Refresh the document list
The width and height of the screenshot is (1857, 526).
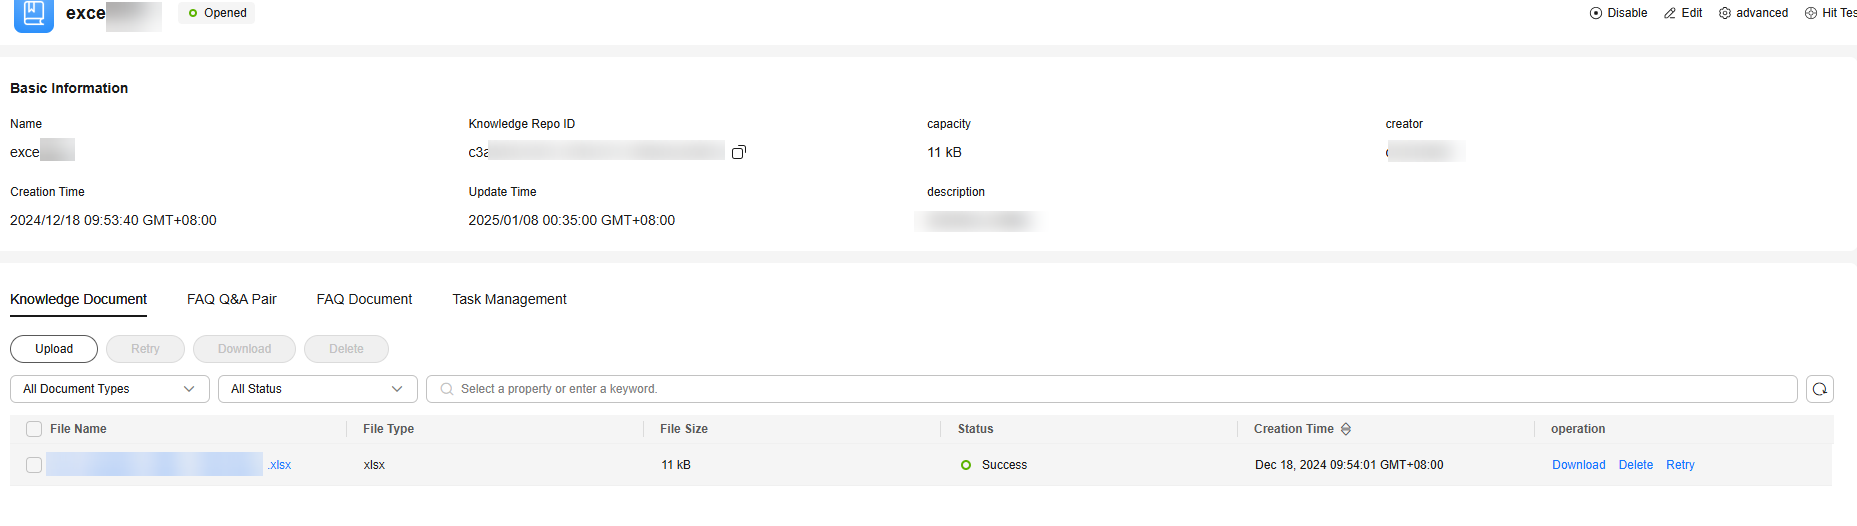click(1820, 389)
